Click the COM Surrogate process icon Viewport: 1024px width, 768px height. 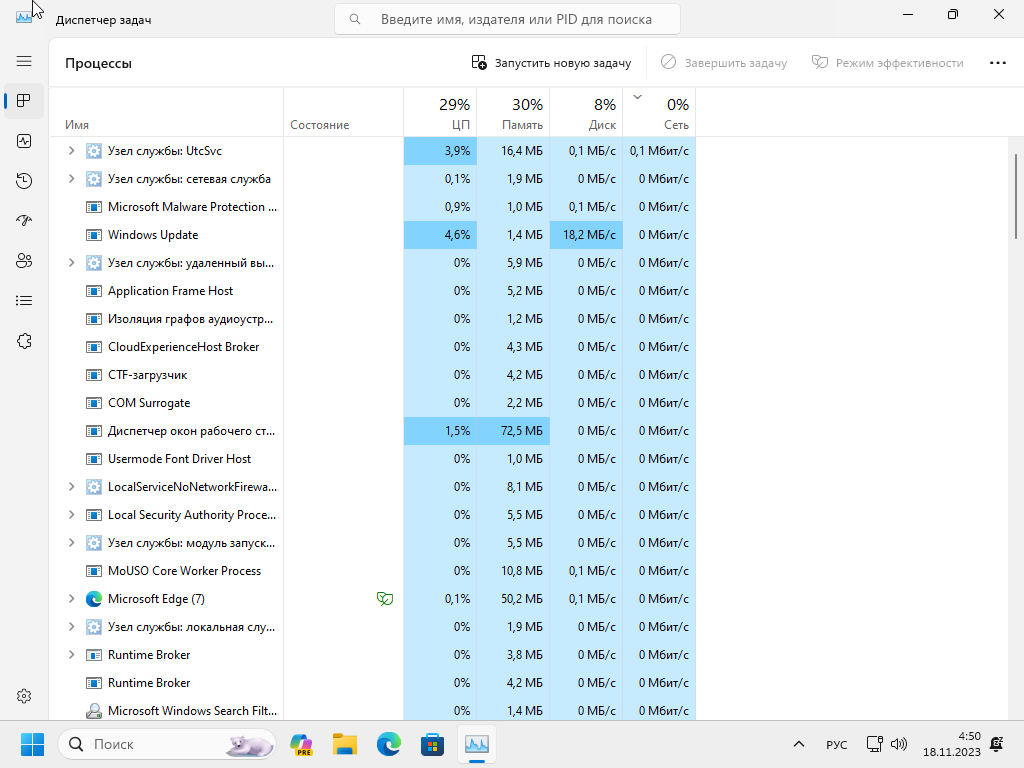click(94, 403)
